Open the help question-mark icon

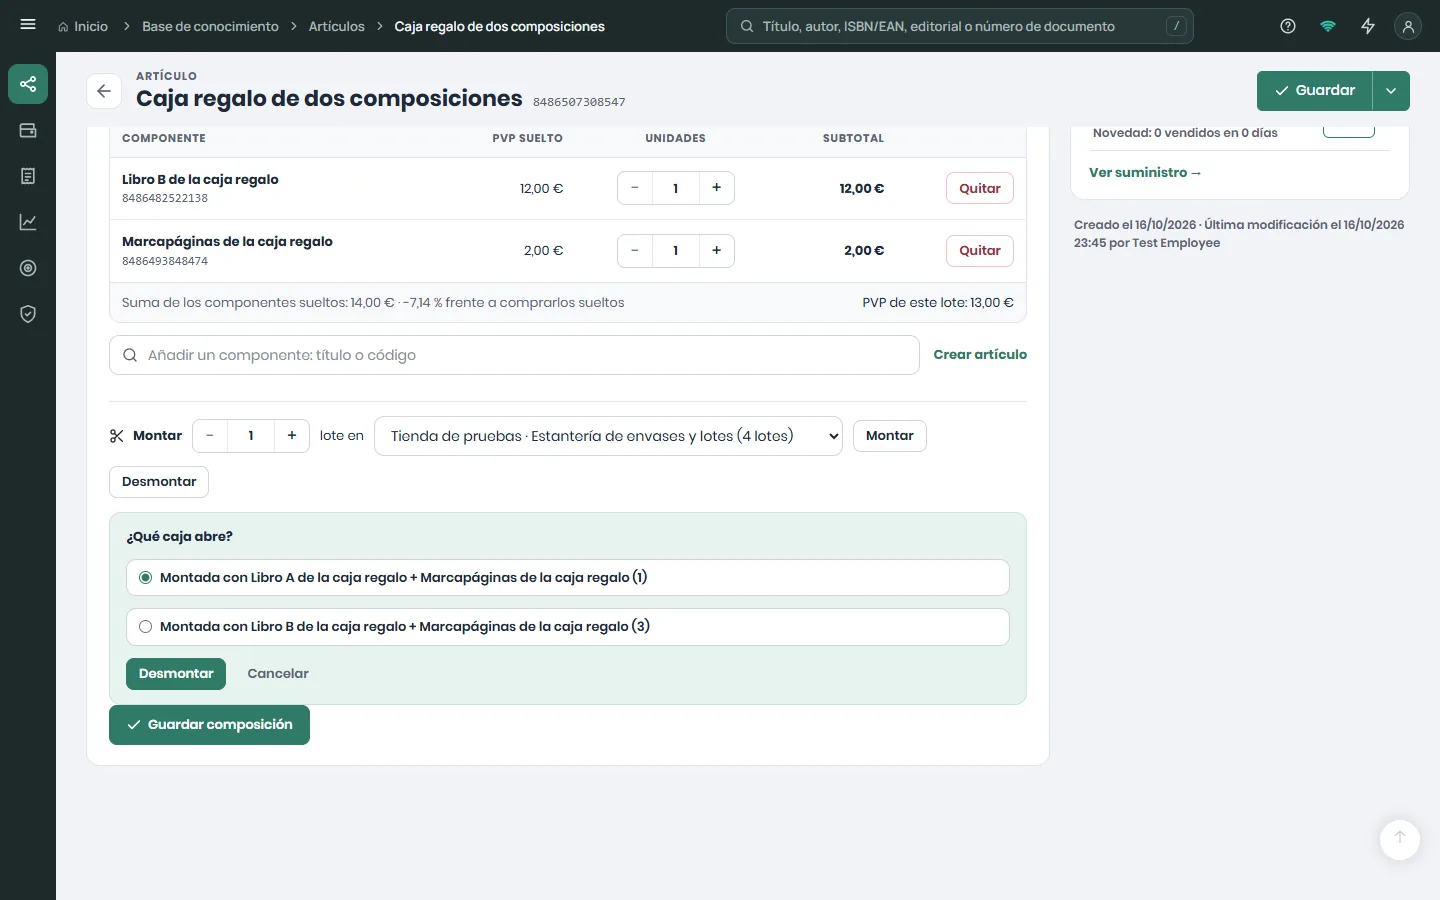tap(1288, 26)
